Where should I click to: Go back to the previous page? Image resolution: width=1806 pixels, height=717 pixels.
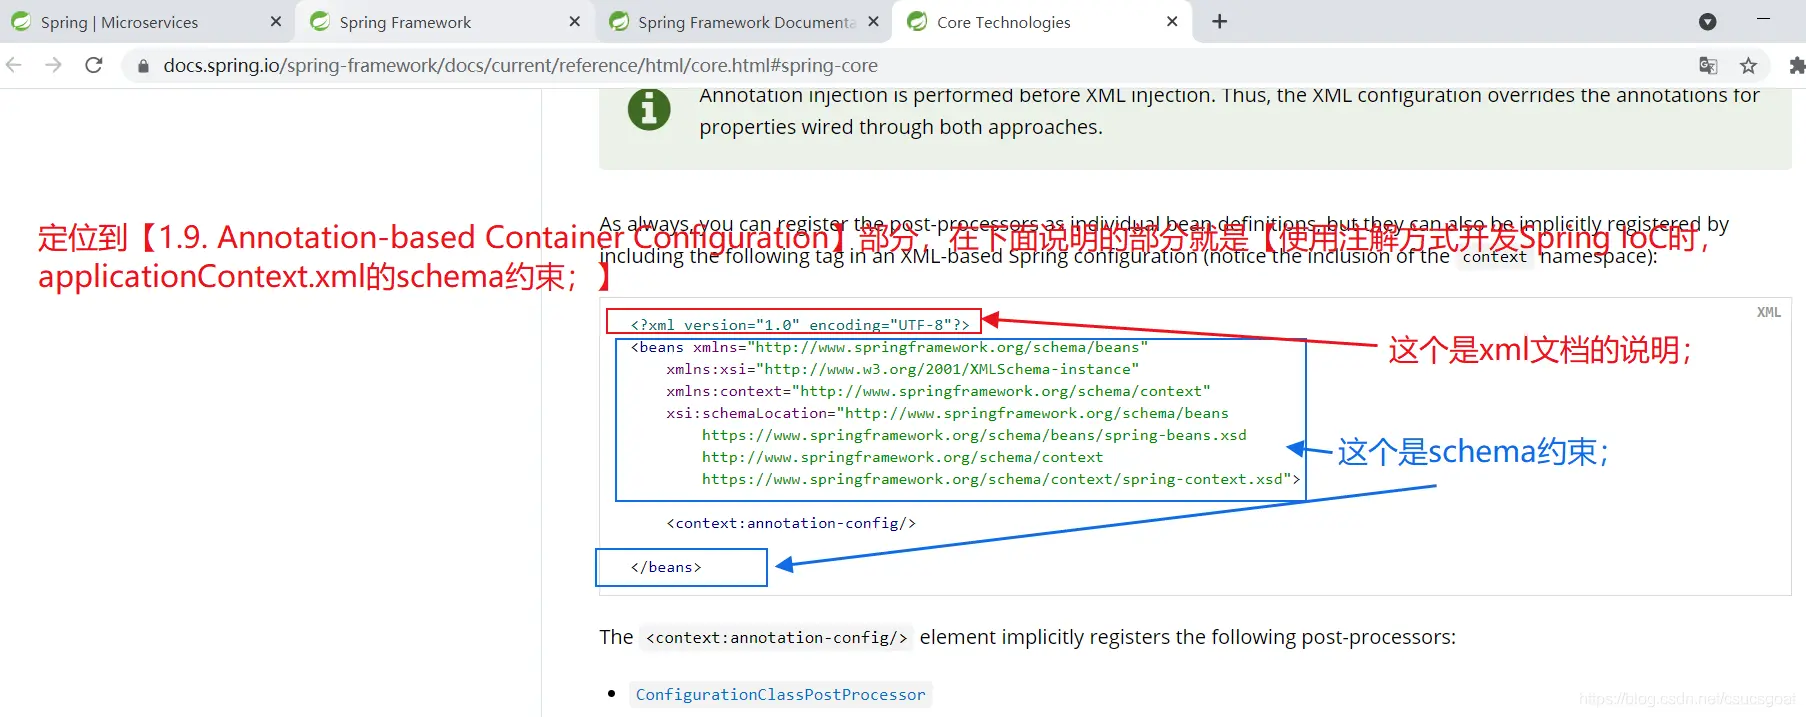tap(14, 65)
